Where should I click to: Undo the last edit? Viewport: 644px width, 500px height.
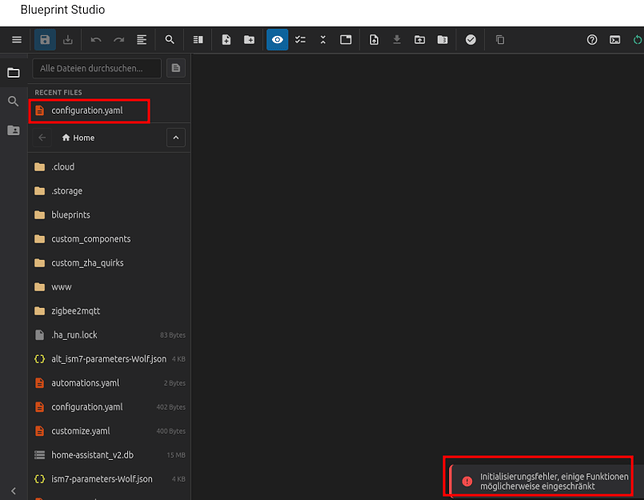tap(96, 40)
